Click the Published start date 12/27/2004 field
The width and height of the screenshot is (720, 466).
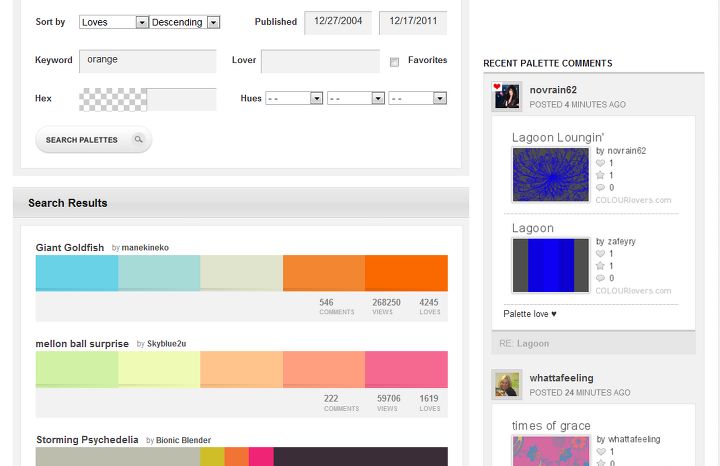[x=338, y=22]
